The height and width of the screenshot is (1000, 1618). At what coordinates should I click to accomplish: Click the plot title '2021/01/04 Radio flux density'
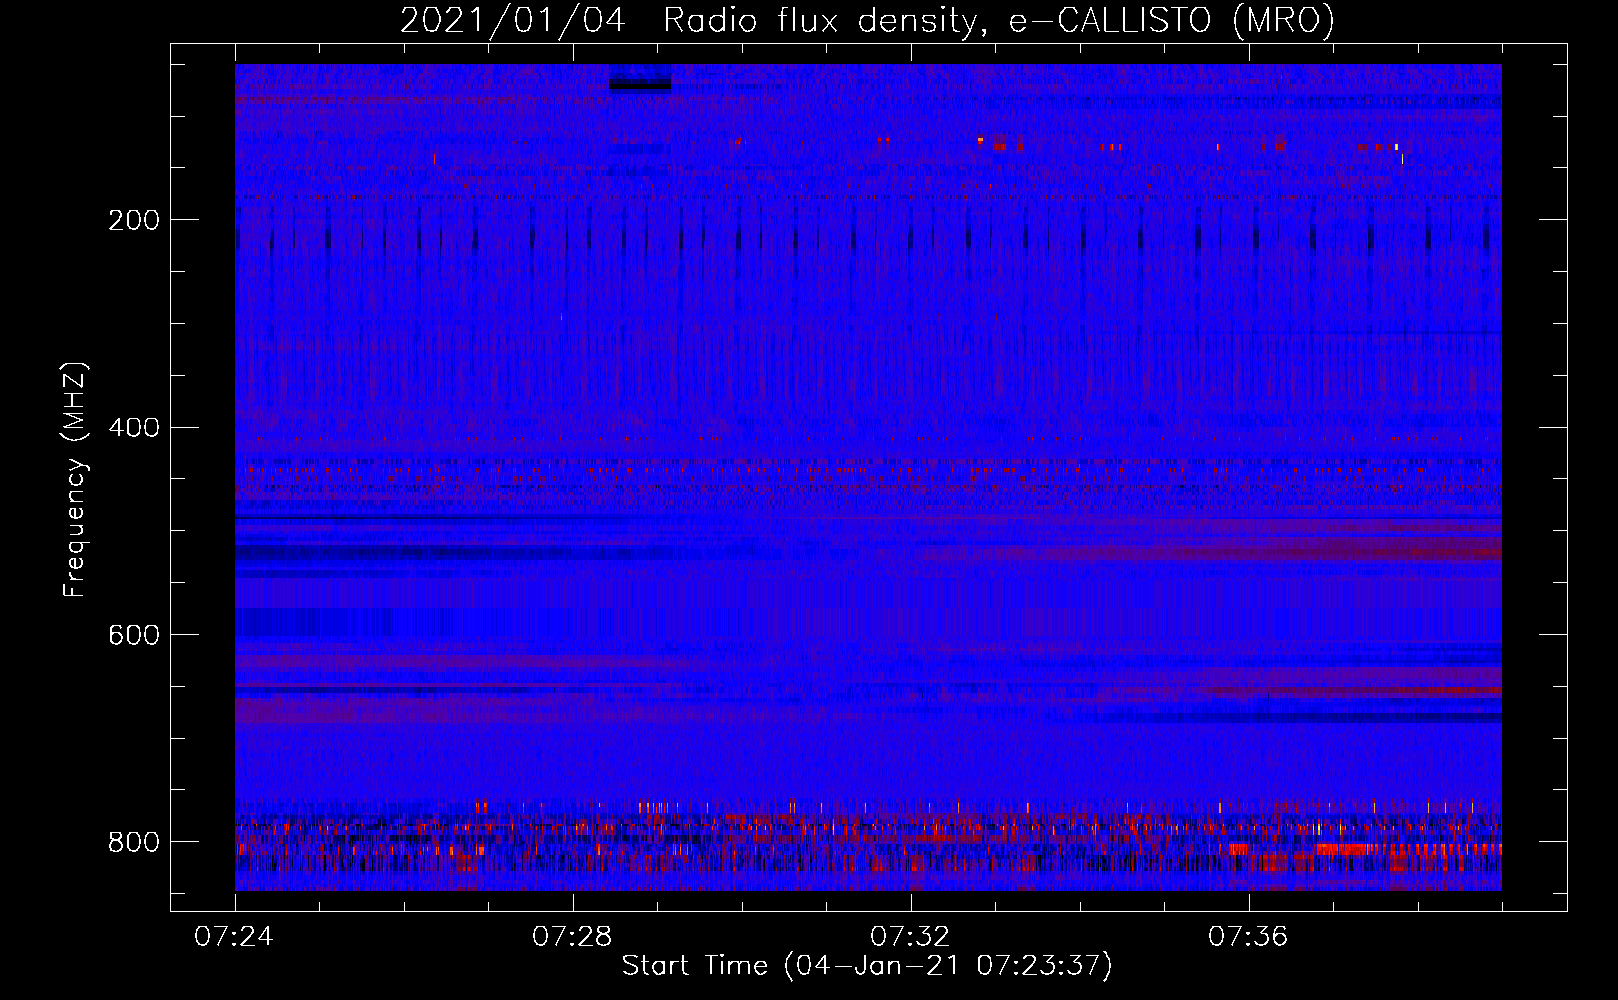867,20
